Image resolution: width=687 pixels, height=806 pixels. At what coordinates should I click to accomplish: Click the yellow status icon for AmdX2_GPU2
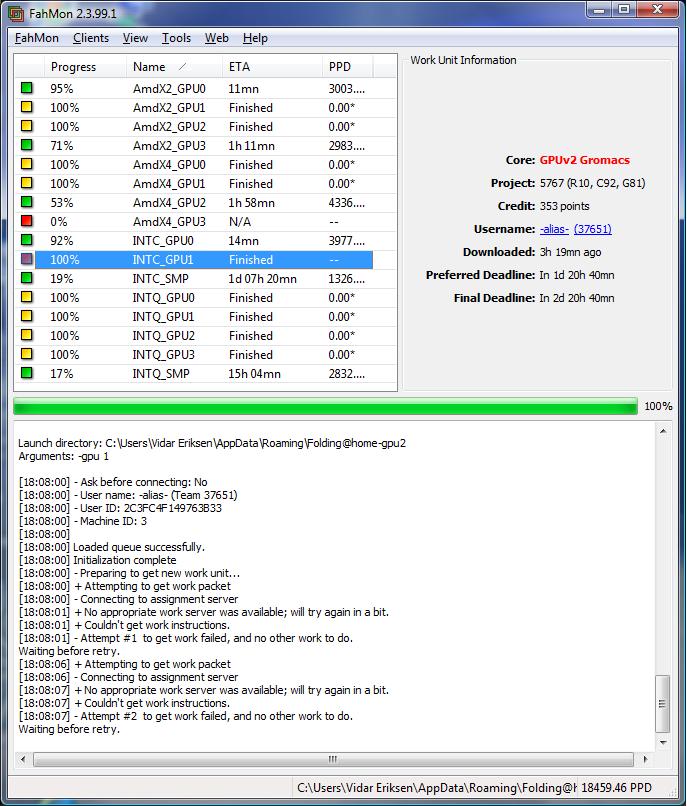(x=26, y=126)
